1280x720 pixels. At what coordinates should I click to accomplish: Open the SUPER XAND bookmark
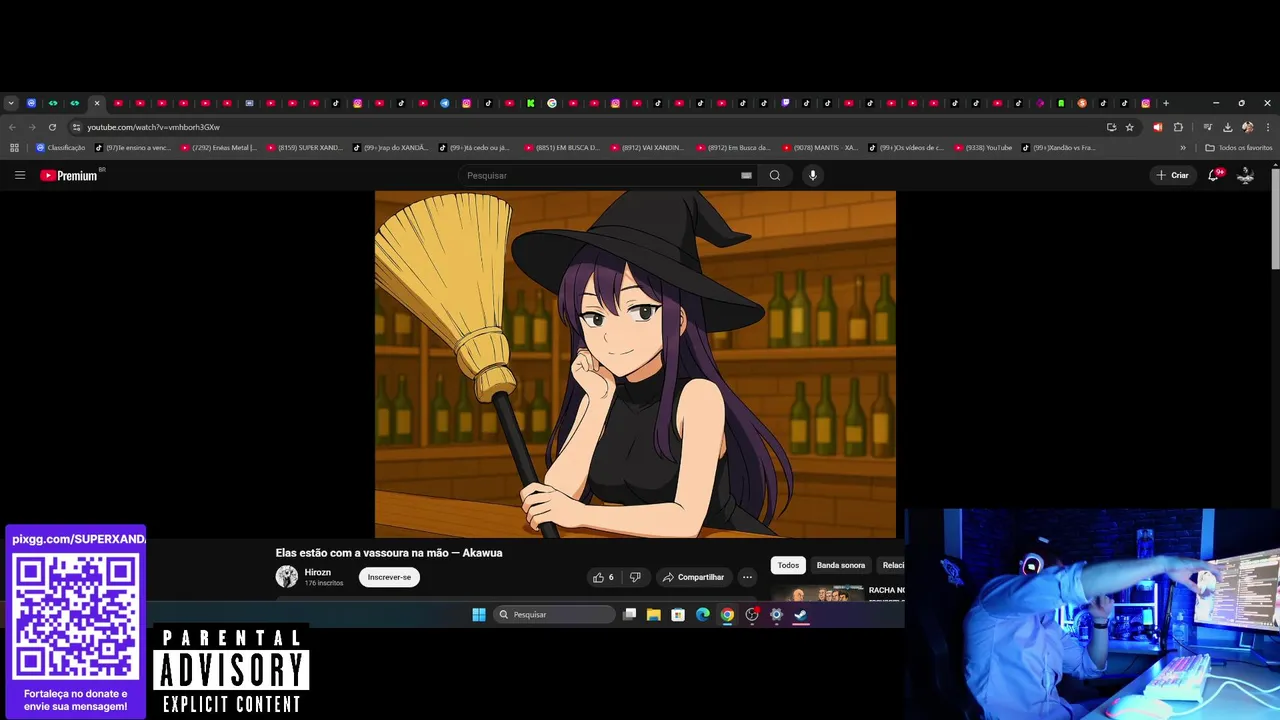[303, 148]
